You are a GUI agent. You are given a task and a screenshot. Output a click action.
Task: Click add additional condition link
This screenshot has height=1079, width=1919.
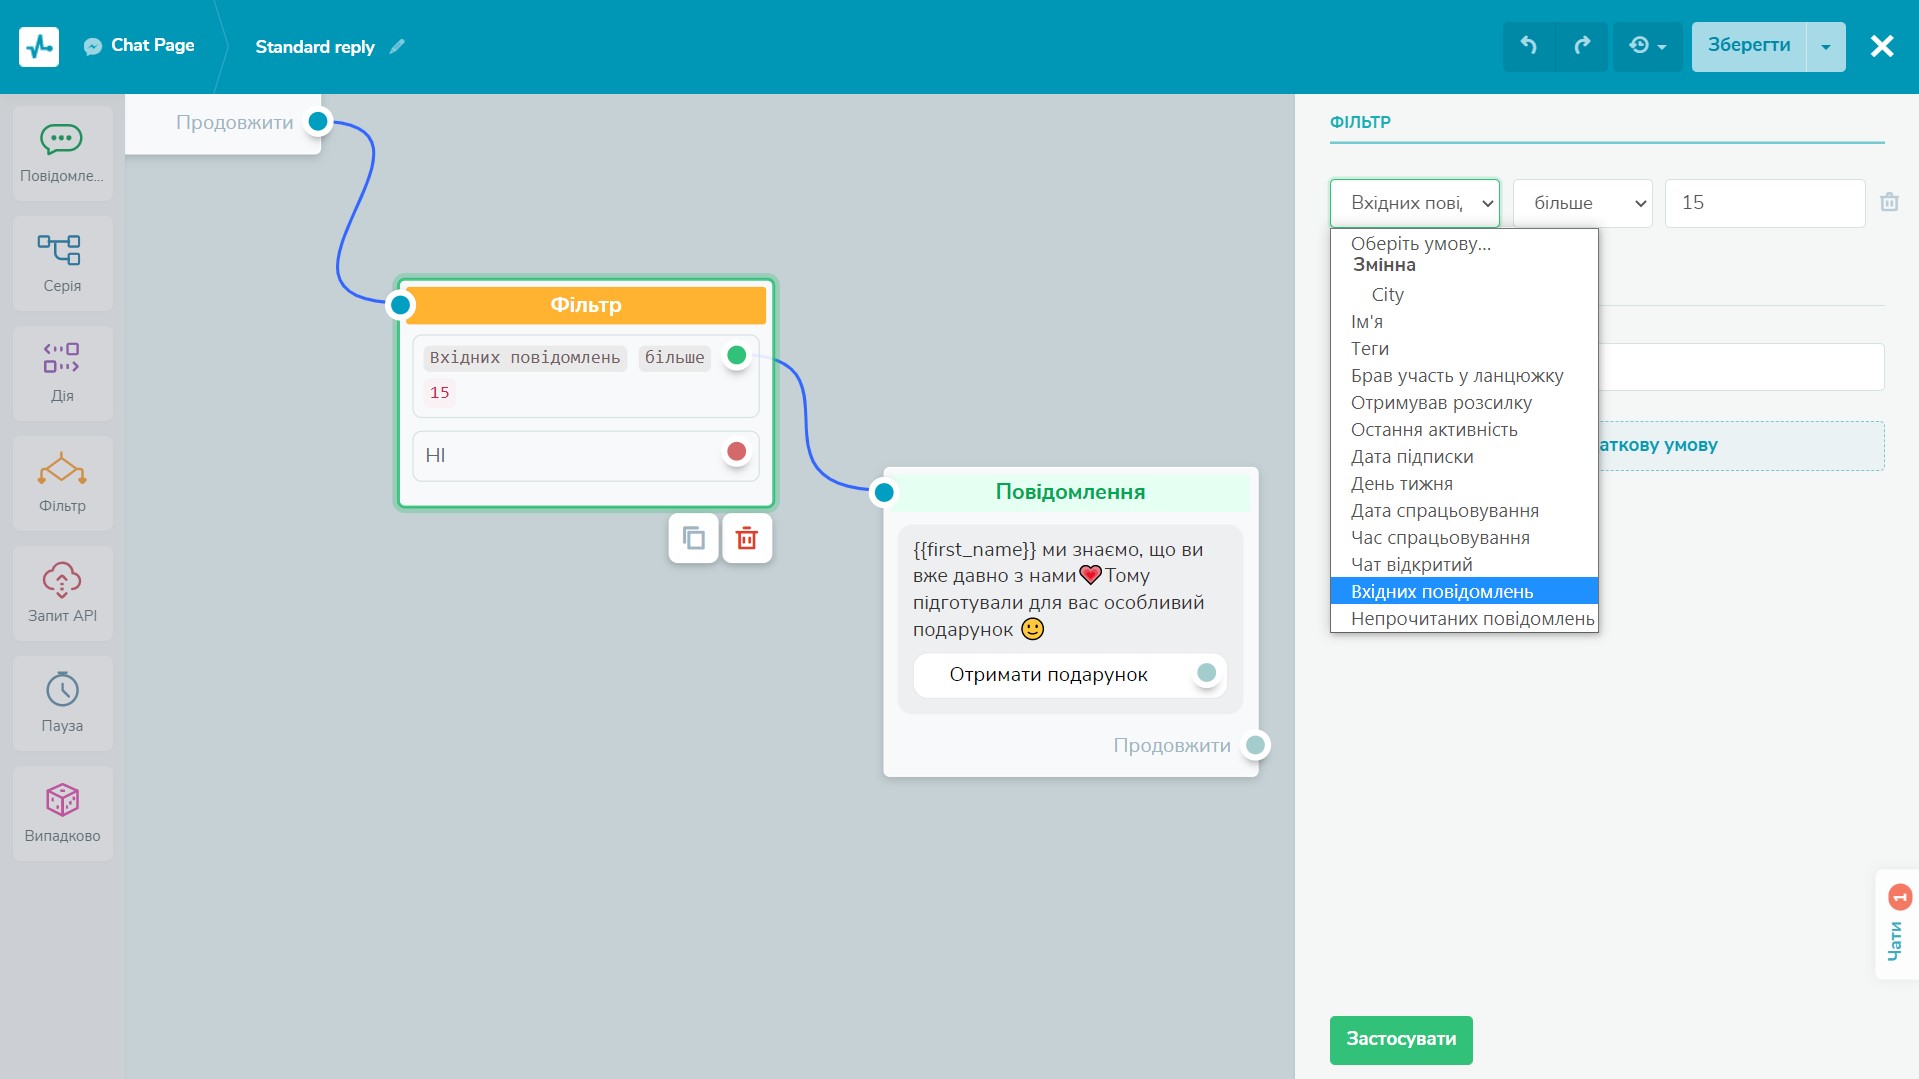pyautogui.click(x=1740, y=446)
